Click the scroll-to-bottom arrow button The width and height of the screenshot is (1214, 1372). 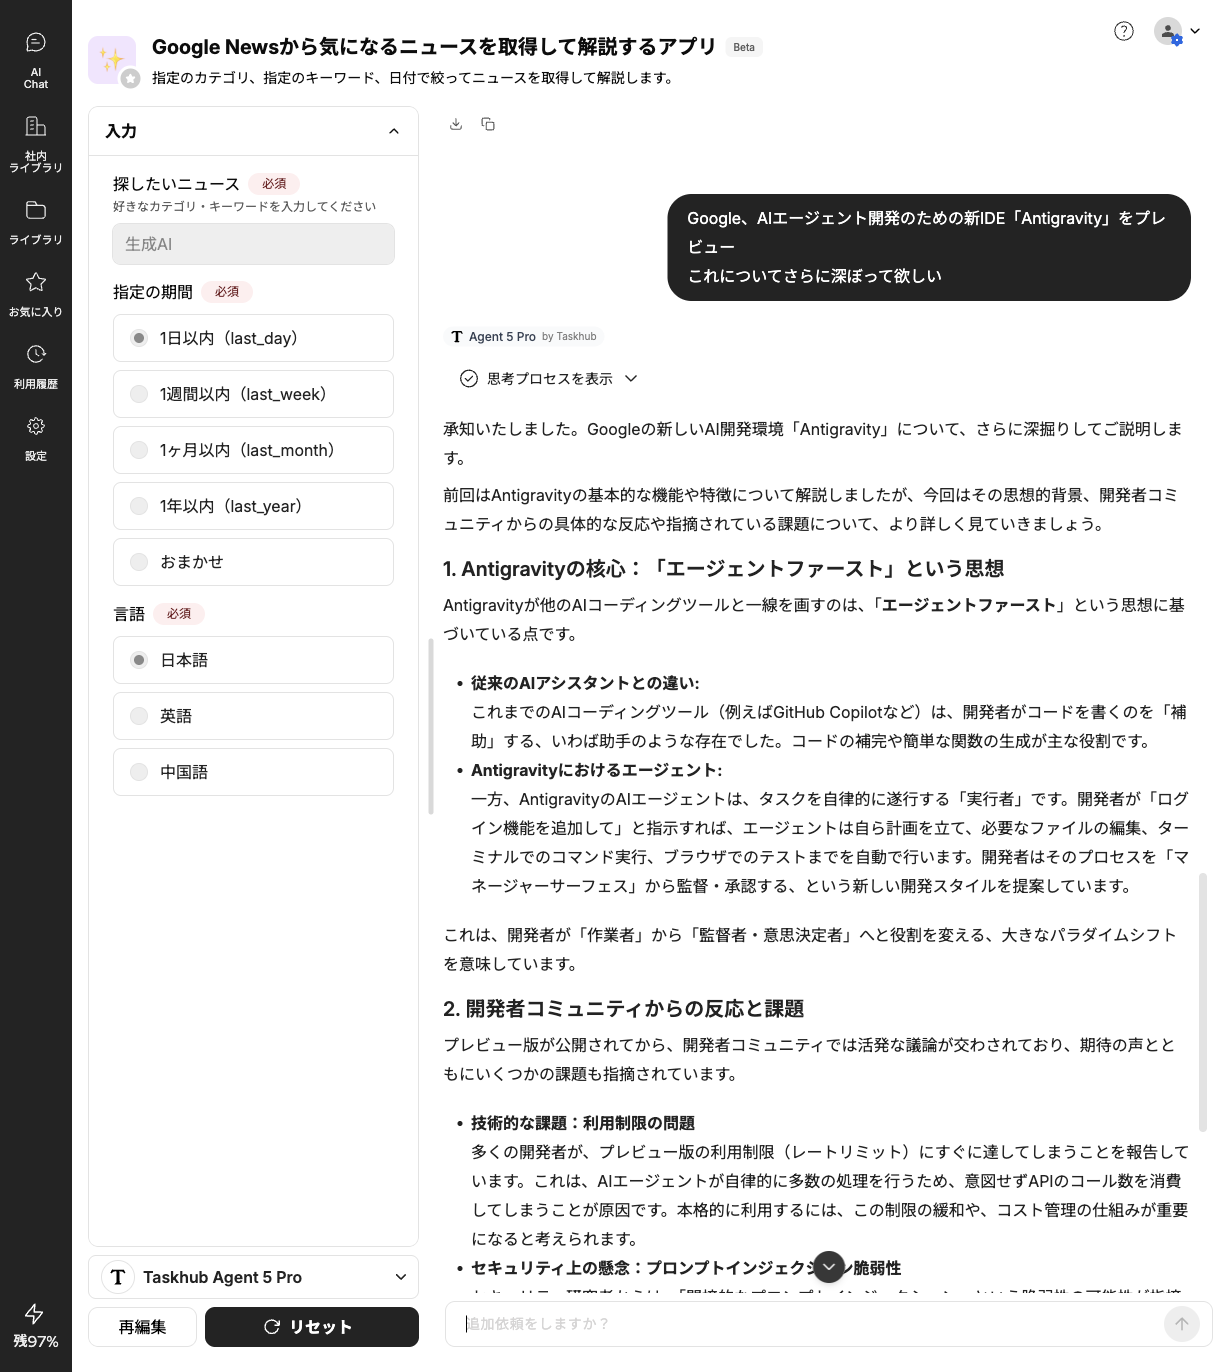829,1266
